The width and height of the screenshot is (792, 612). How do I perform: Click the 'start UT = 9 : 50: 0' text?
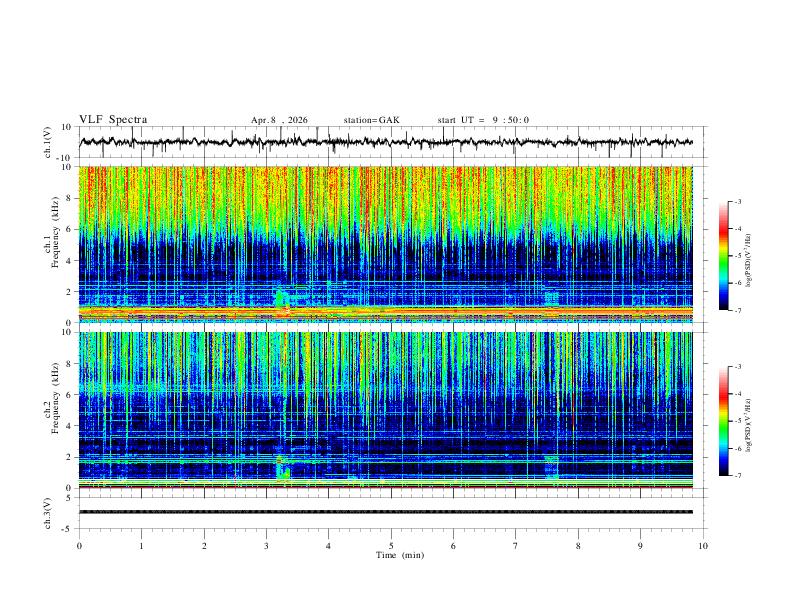coord(483,120)
